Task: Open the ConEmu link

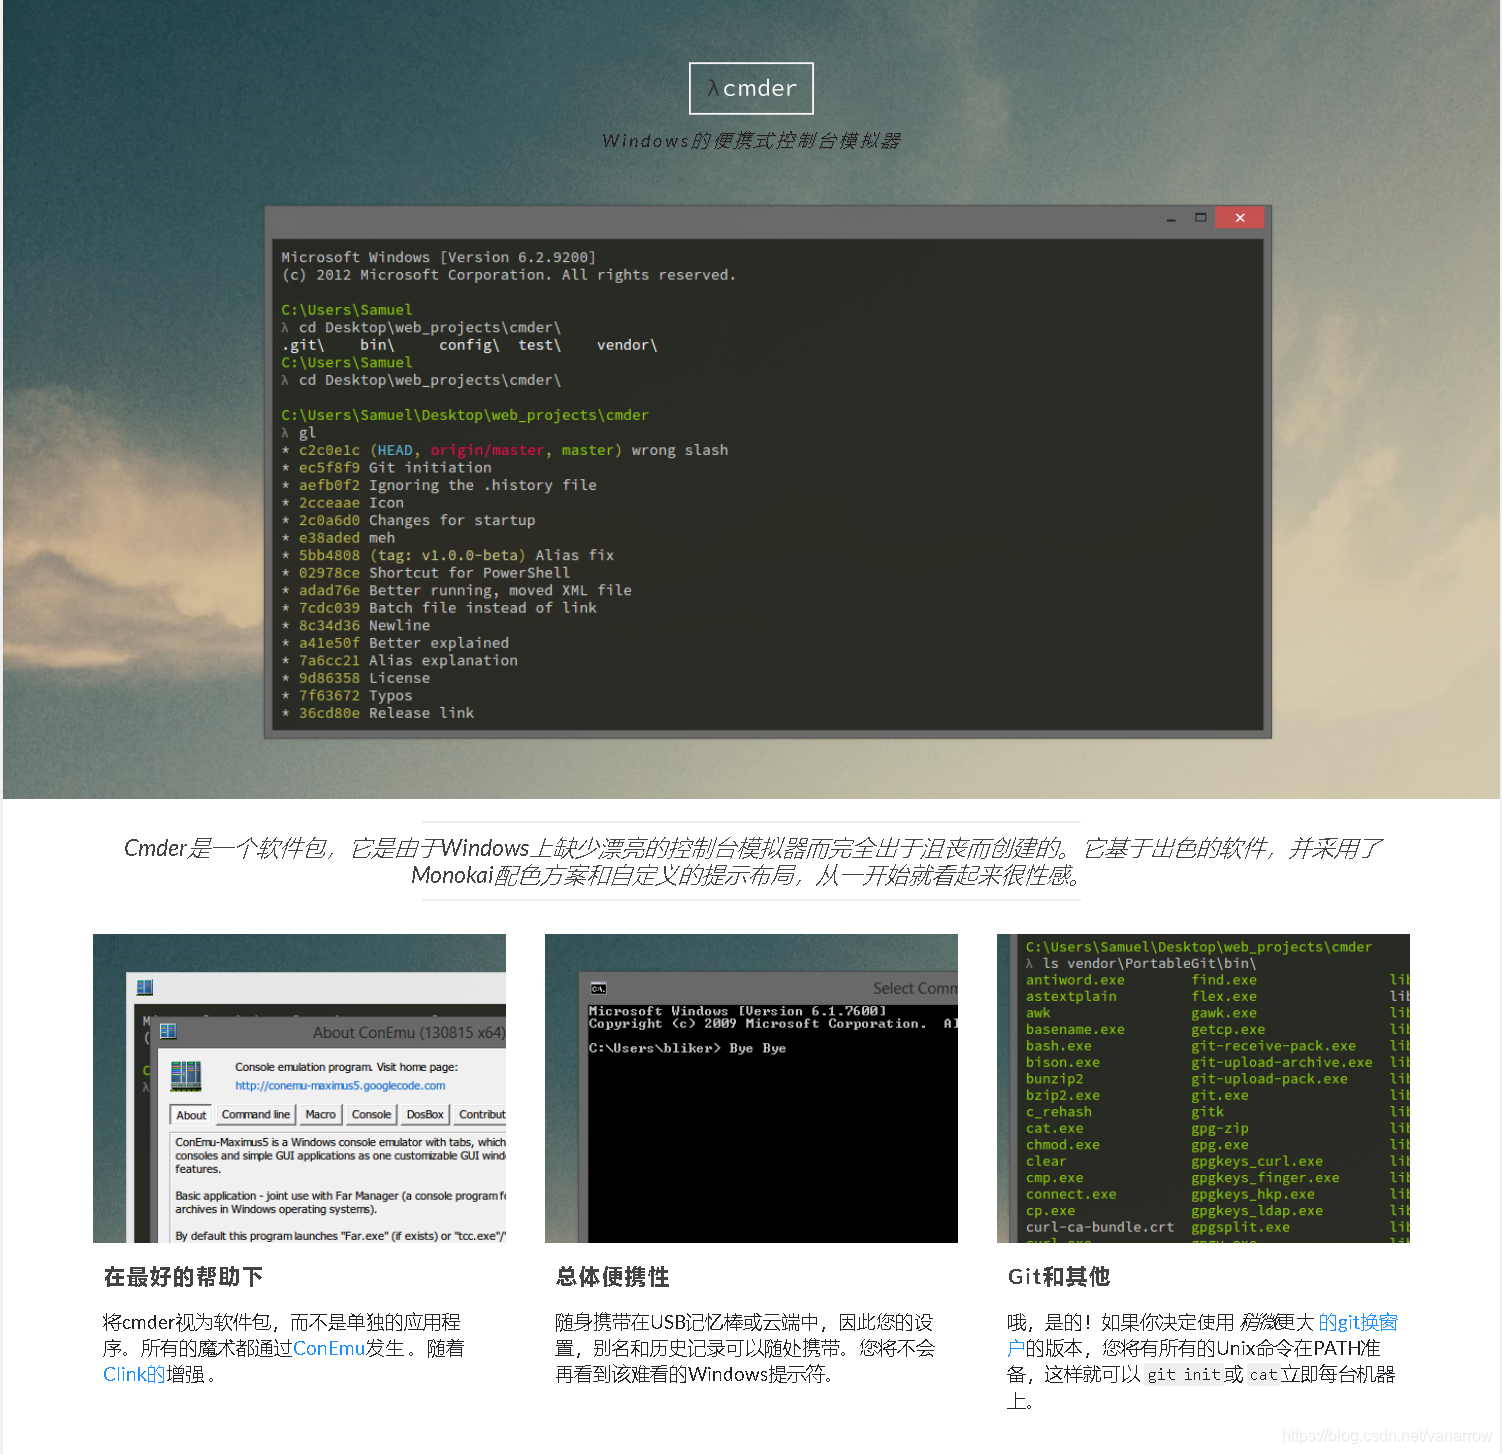Action: pyautogui.click(x=329, y=1348)
